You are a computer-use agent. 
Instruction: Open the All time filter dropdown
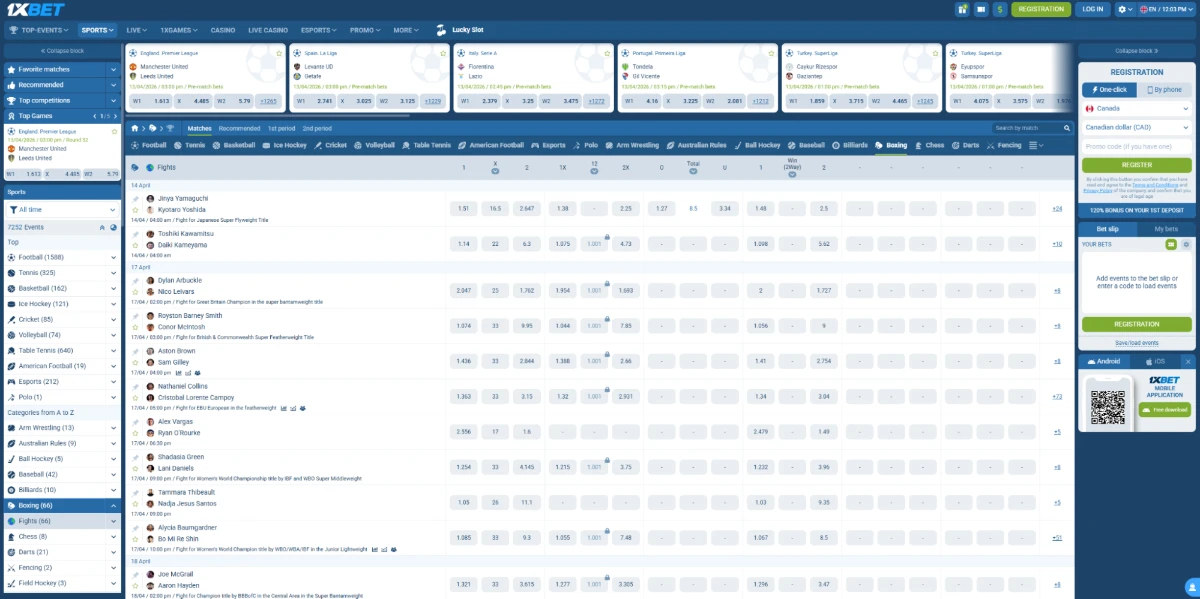point(62,210)
